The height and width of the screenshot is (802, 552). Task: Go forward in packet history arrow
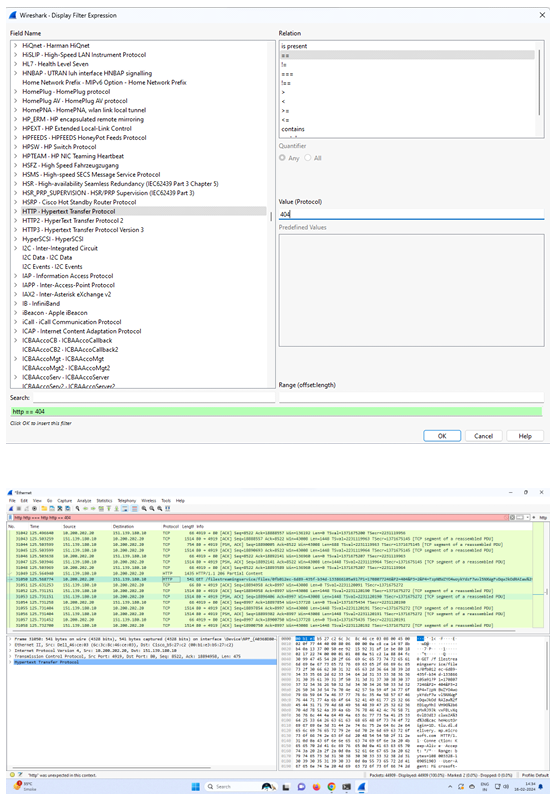pos(93,509)
